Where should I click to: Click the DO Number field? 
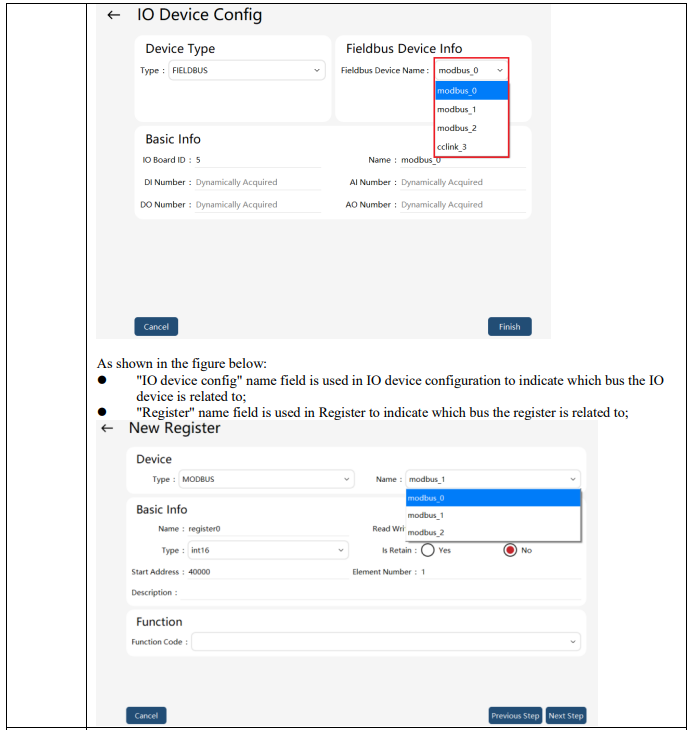[257, 205]
